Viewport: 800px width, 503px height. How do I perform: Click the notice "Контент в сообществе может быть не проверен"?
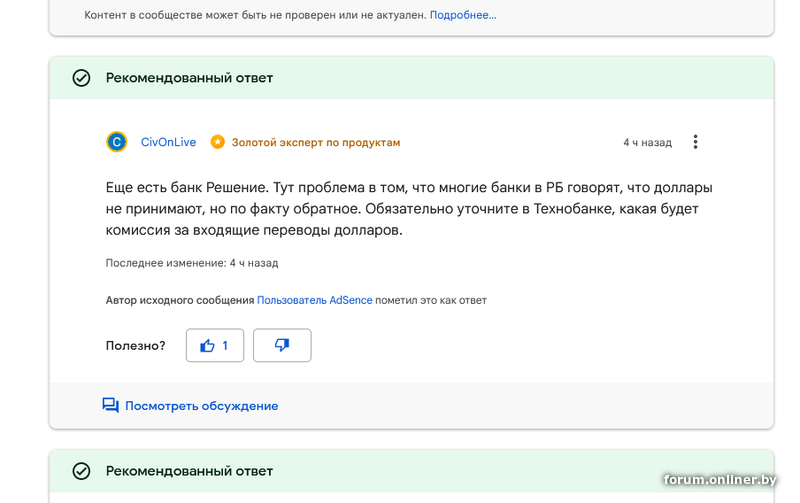(x=255, y=15)
